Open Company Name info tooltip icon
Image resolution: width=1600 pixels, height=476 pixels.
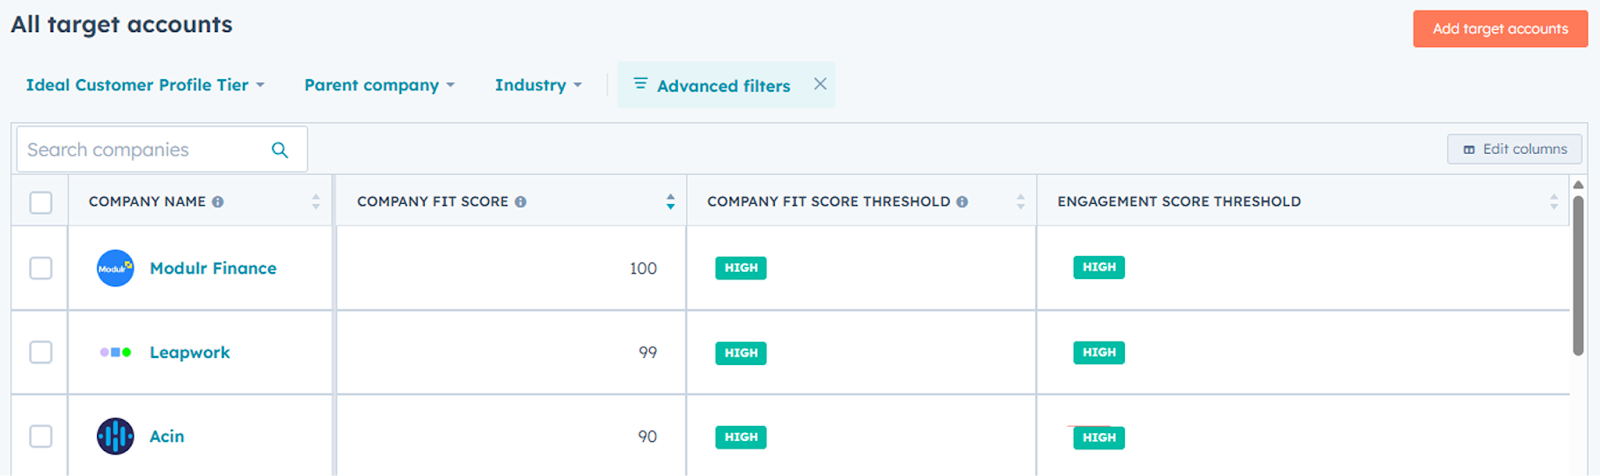pyautogui.click(x=218, y=202)
